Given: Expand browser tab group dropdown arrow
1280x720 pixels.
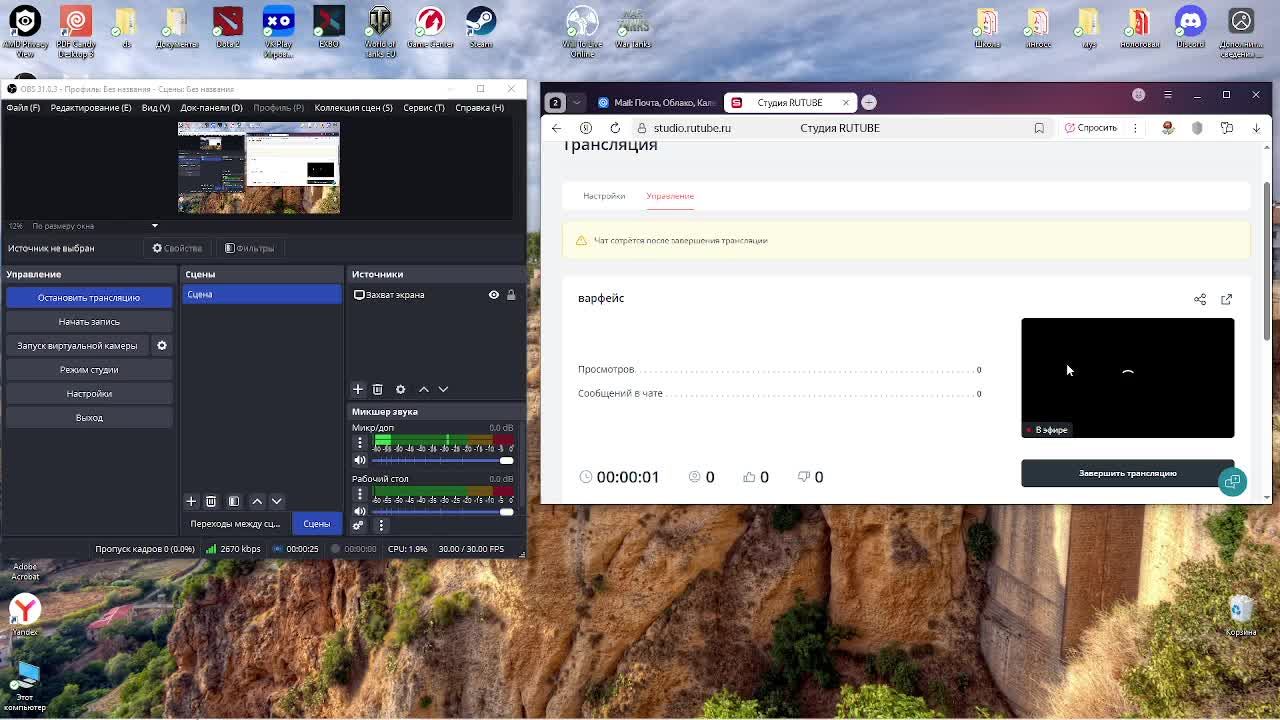Looking at the screenshot, I should point(577,102).
